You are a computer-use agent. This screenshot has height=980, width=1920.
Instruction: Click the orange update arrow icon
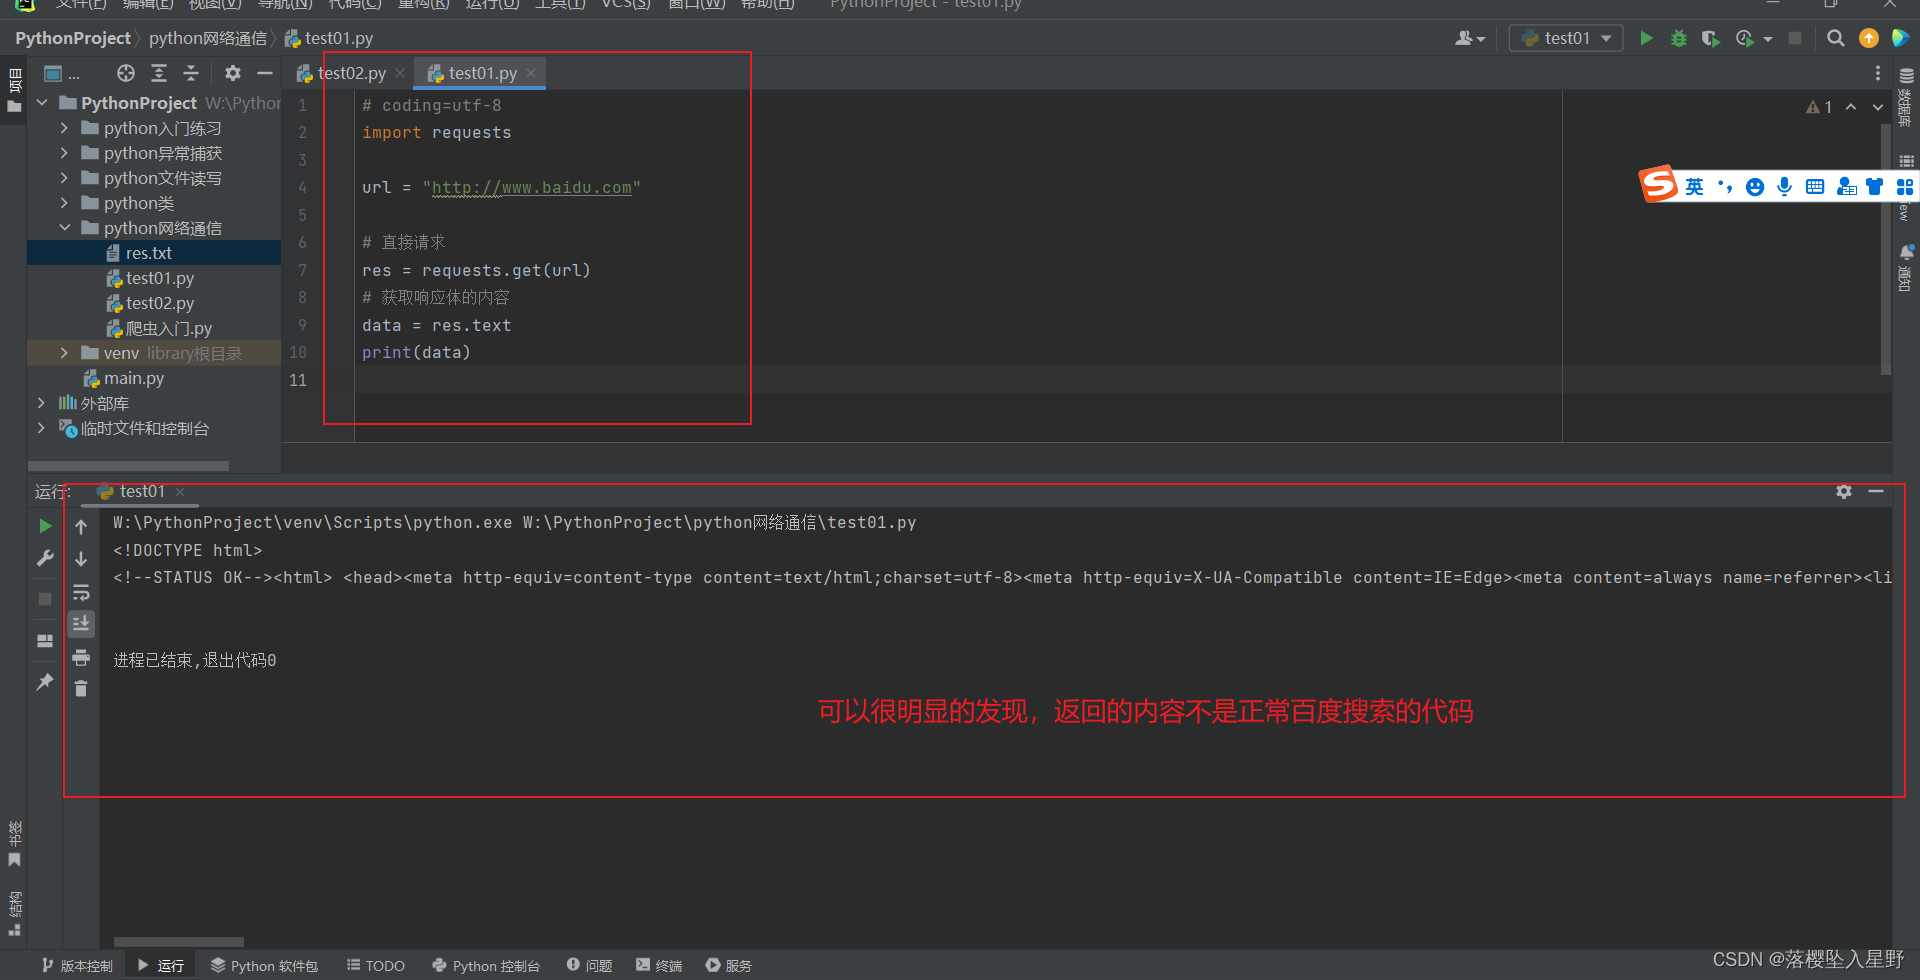pyautogui.click(x=1868, y=38)
